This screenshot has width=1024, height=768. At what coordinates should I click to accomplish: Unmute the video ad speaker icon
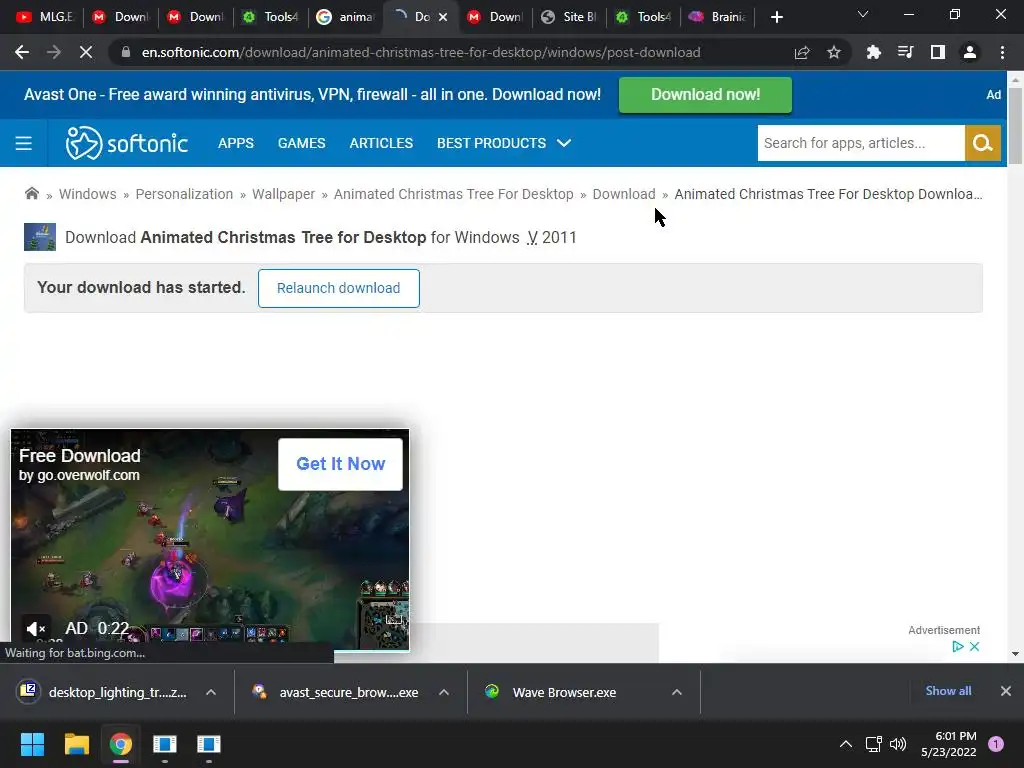coord(36,628)
